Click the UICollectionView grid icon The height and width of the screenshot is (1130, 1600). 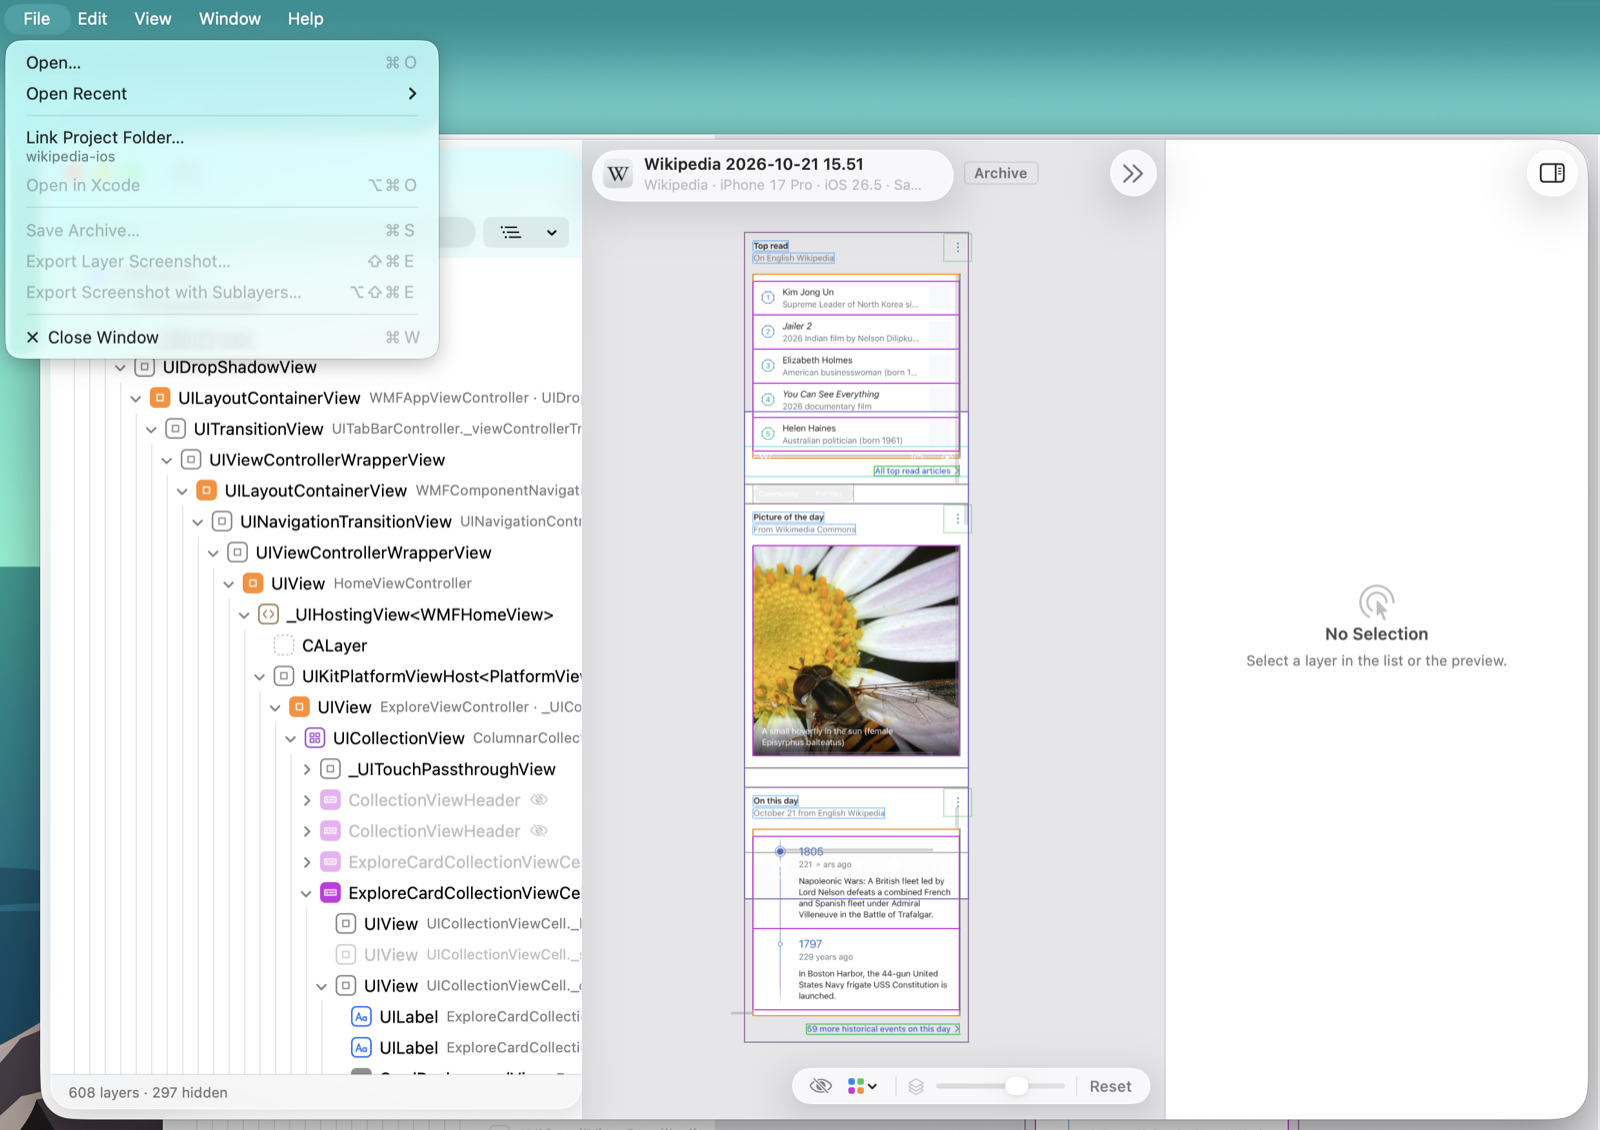315,738
